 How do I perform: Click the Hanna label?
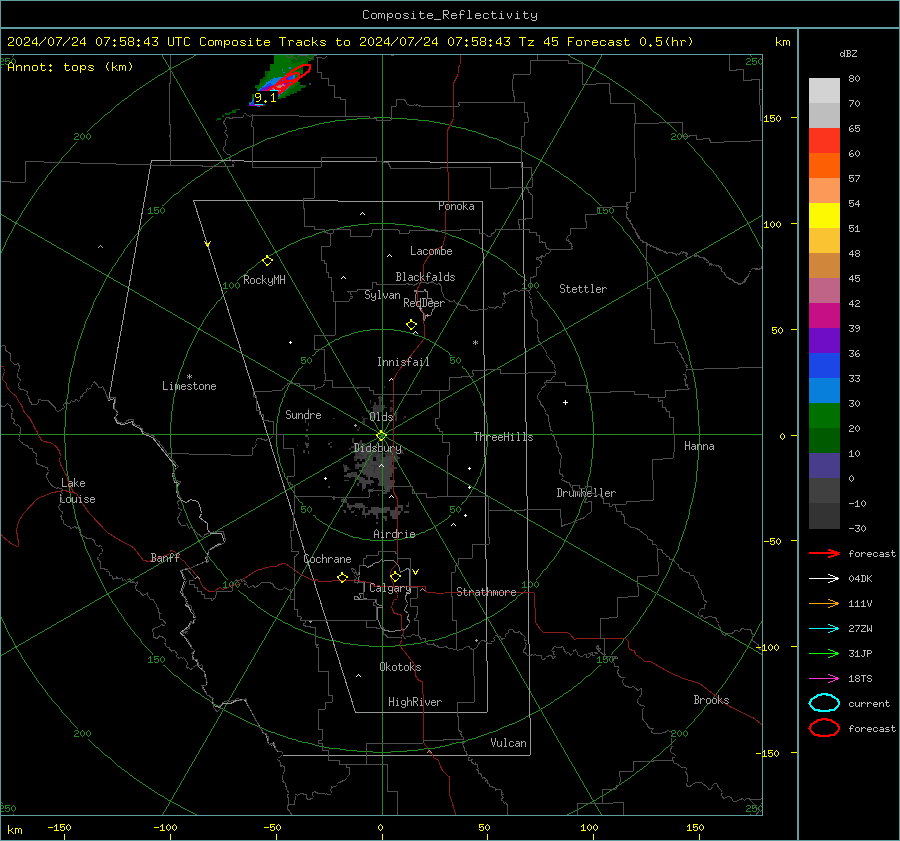pos(699,446)
